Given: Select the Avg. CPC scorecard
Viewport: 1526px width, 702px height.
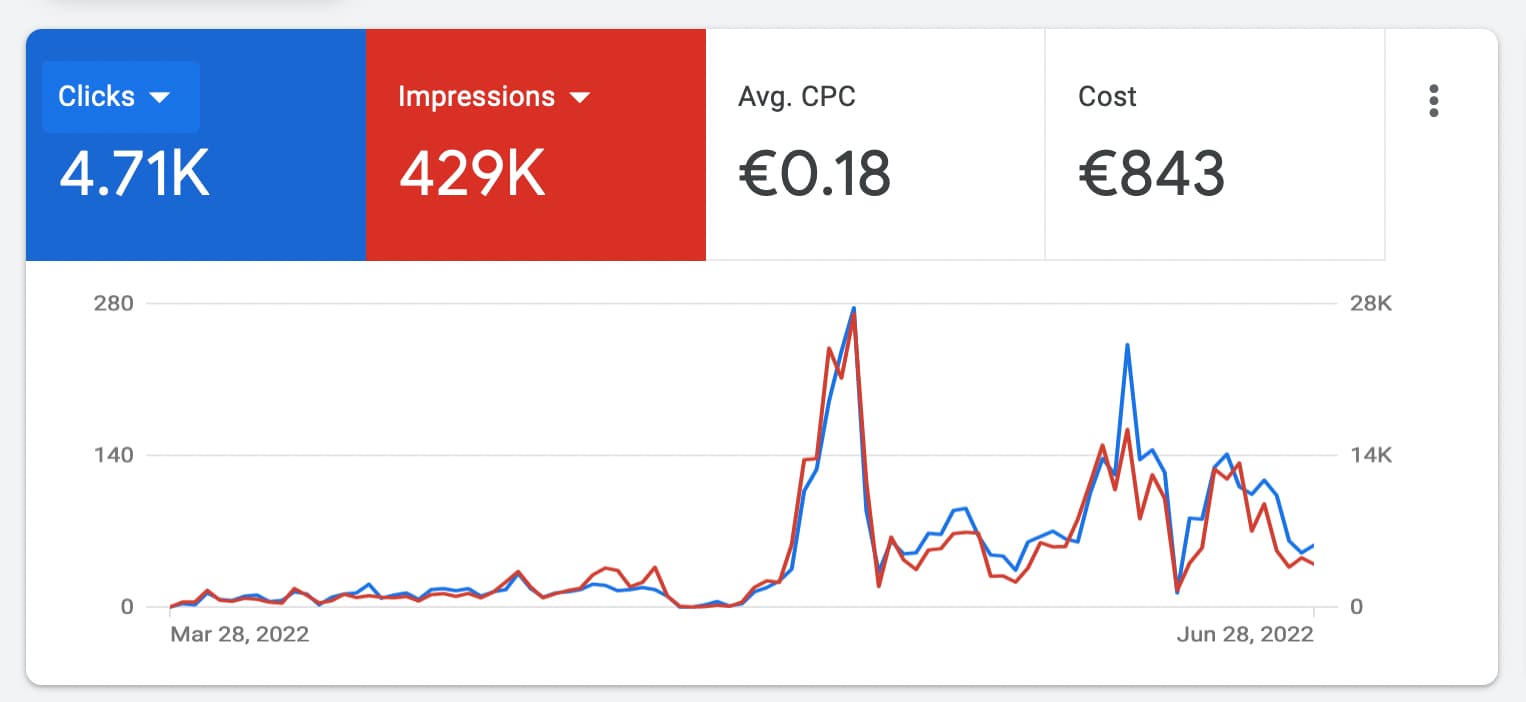Looking at the screenshot, I should 875,145.
